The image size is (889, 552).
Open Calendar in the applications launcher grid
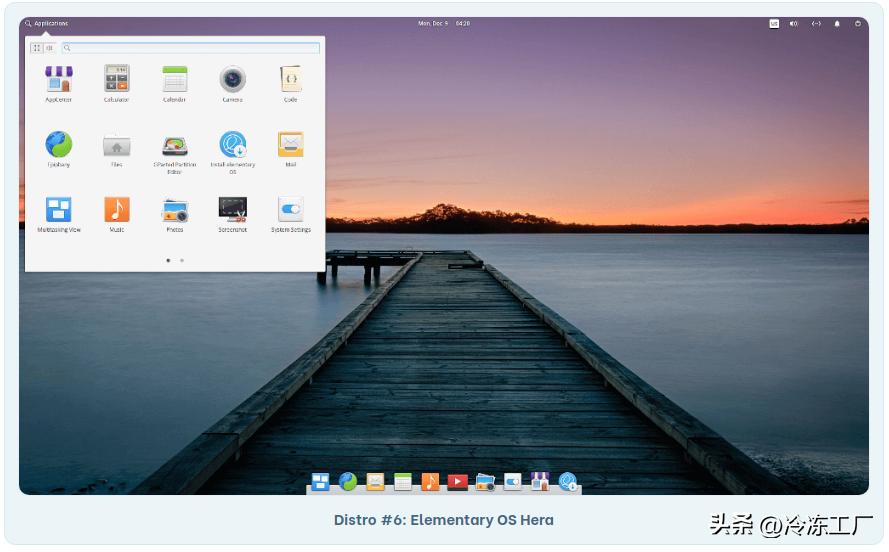[x=175, y=83]
